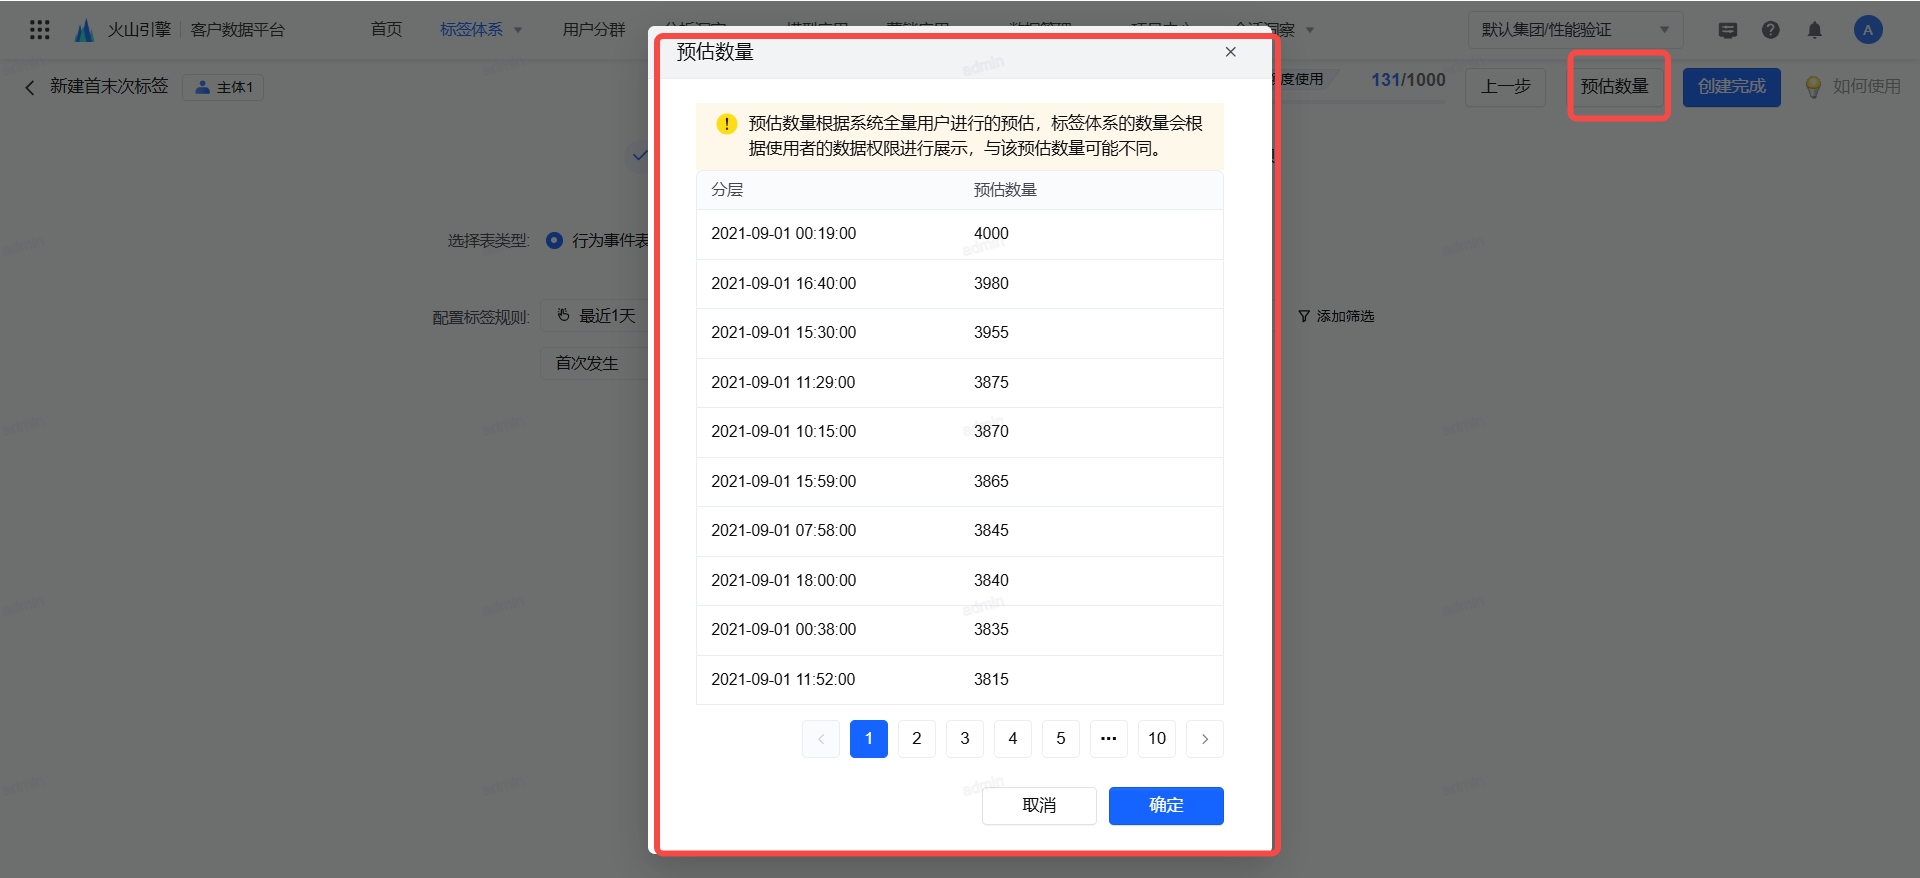Click the 2021-09-01 00:38:00 cell
The height and width of the screenshot is (878, 1920).
click(784, 630)
